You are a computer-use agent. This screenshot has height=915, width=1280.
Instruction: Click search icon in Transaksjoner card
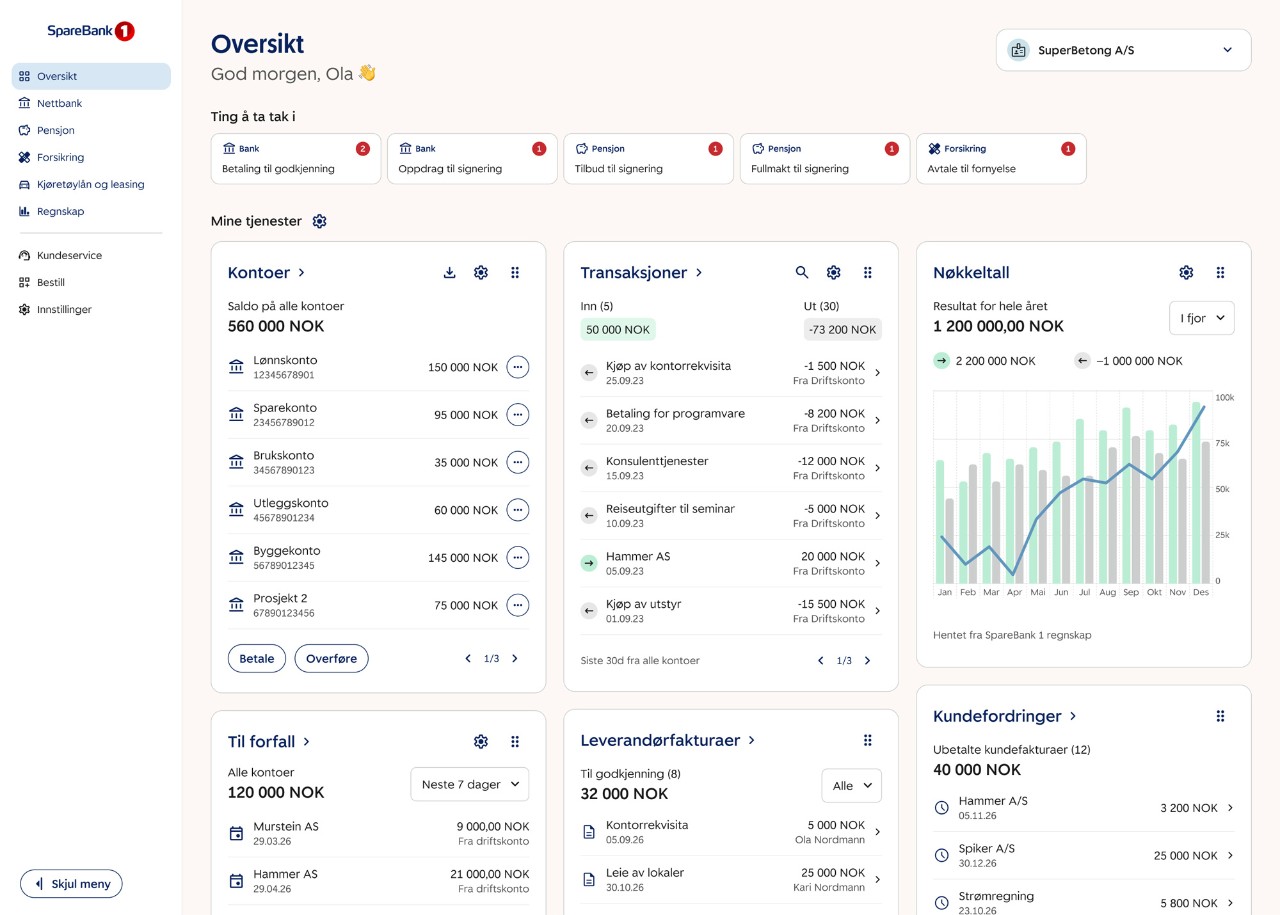coord(802,273)
